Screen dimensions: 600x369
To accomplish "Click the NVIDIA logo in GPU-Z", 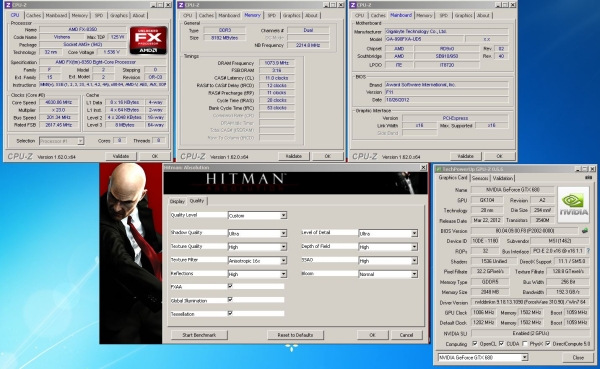I will tap(573, 205).
